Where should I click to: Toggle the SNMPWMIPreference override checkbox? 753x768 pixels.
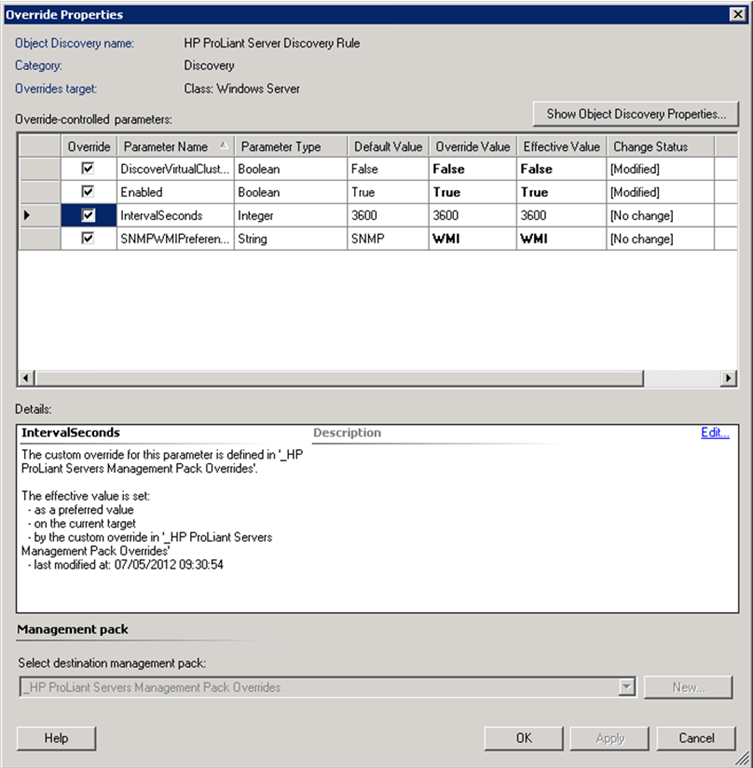pos(88,239)
